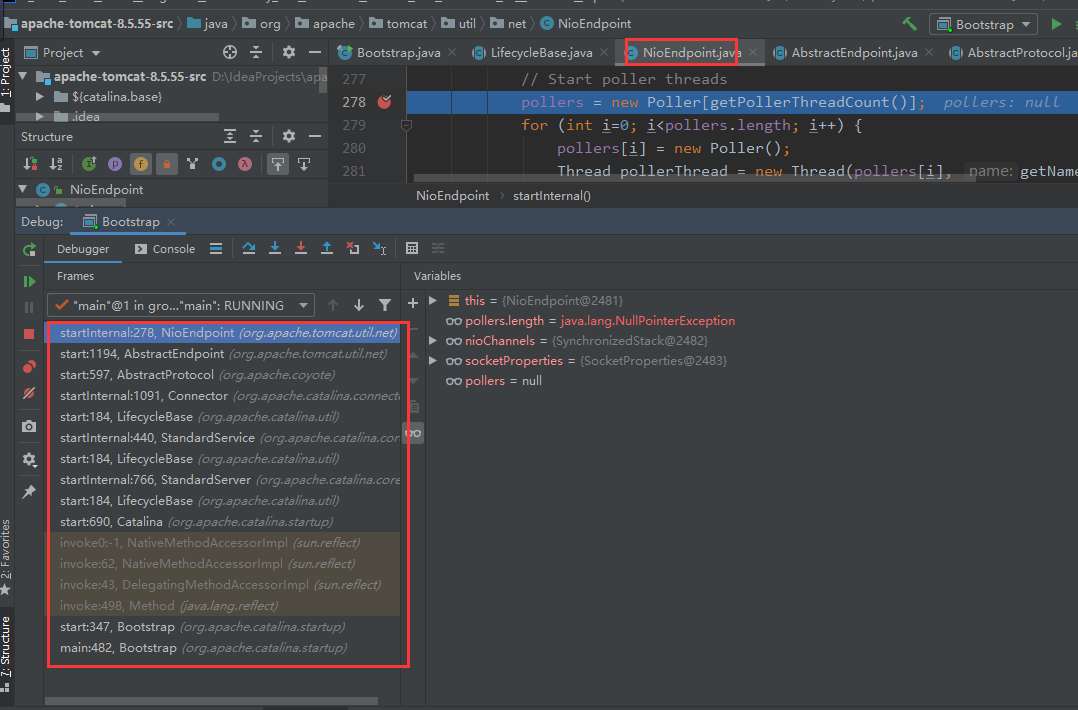Toggle show lambdas in Structure
The image size is (1078, 710).
tap(245, 164)
